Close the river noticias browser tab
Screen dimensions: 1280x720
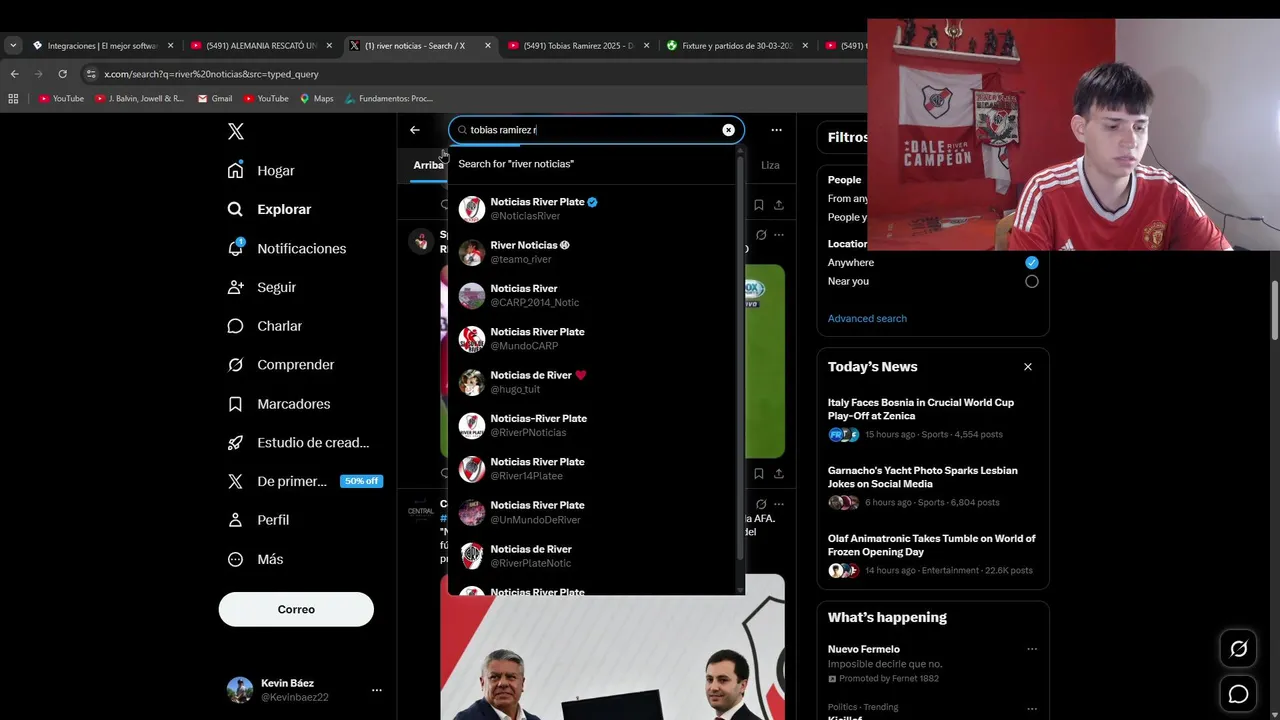click(488, 46)
